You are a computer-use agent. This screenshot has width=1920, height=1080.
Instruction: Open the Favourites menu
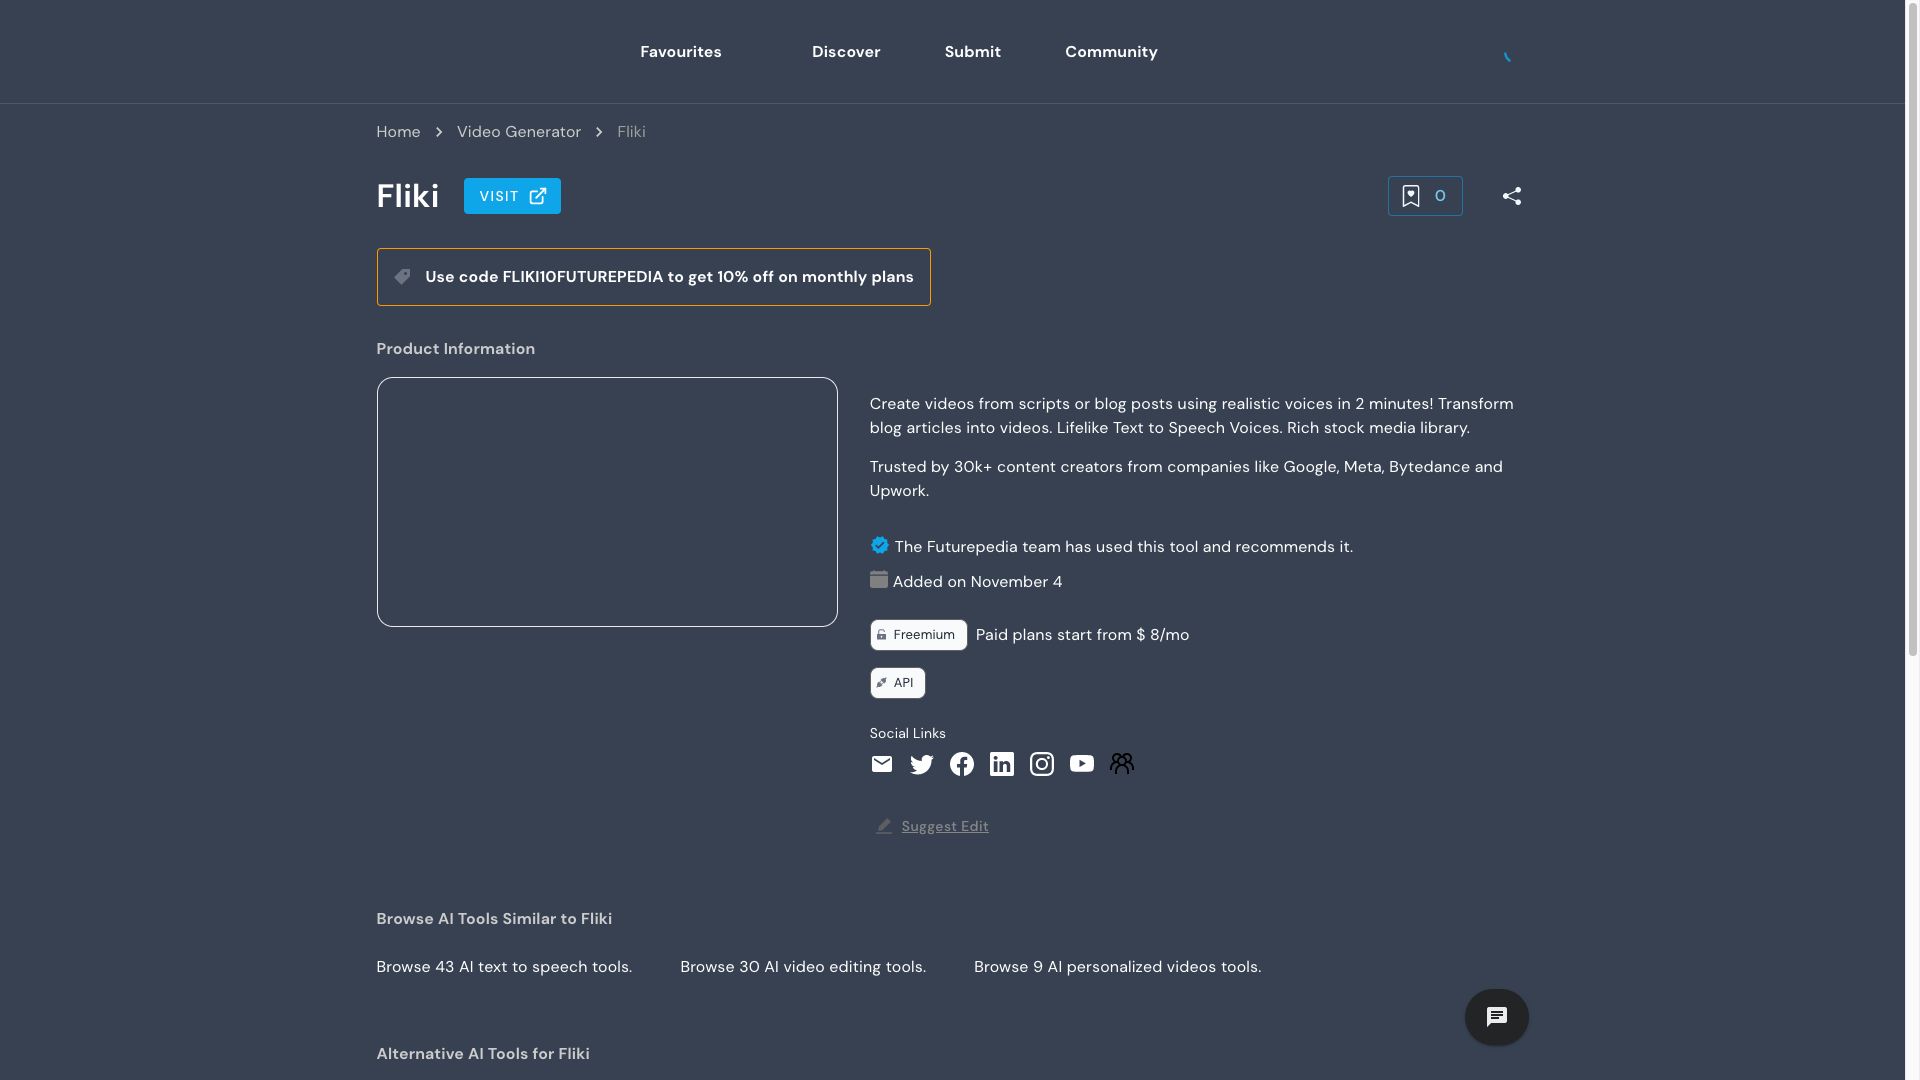click(680, 52)
